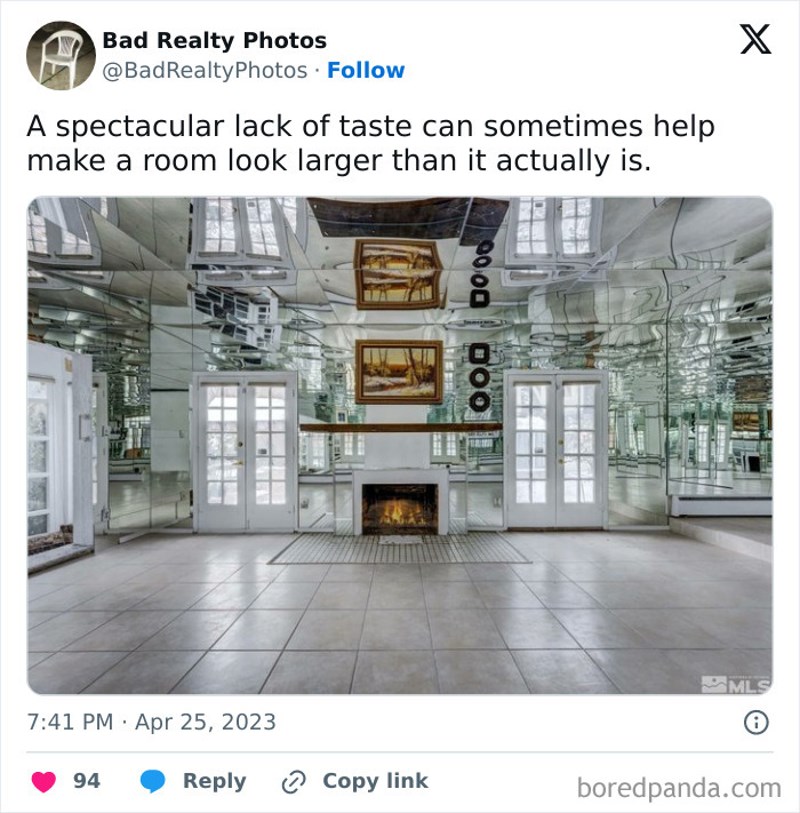Image resolution: width=800 pixels, height=813 pixels.
Task: Click the framed painting above the mantel
Action: coord(399,372)
